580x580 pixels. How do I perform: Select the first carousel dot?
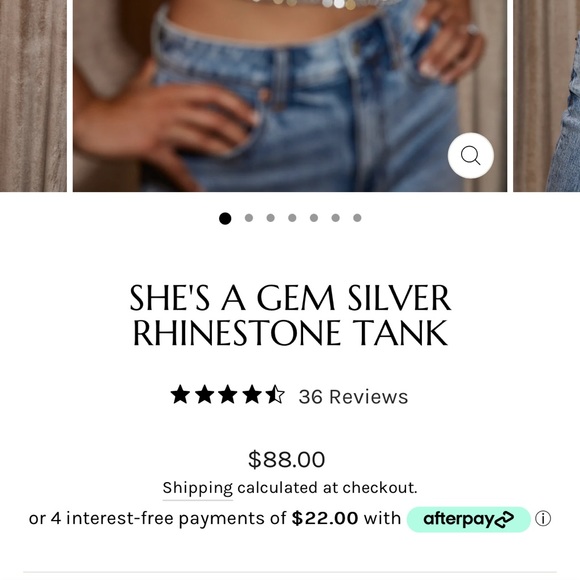pyautogui.click(x=225, y=218)
